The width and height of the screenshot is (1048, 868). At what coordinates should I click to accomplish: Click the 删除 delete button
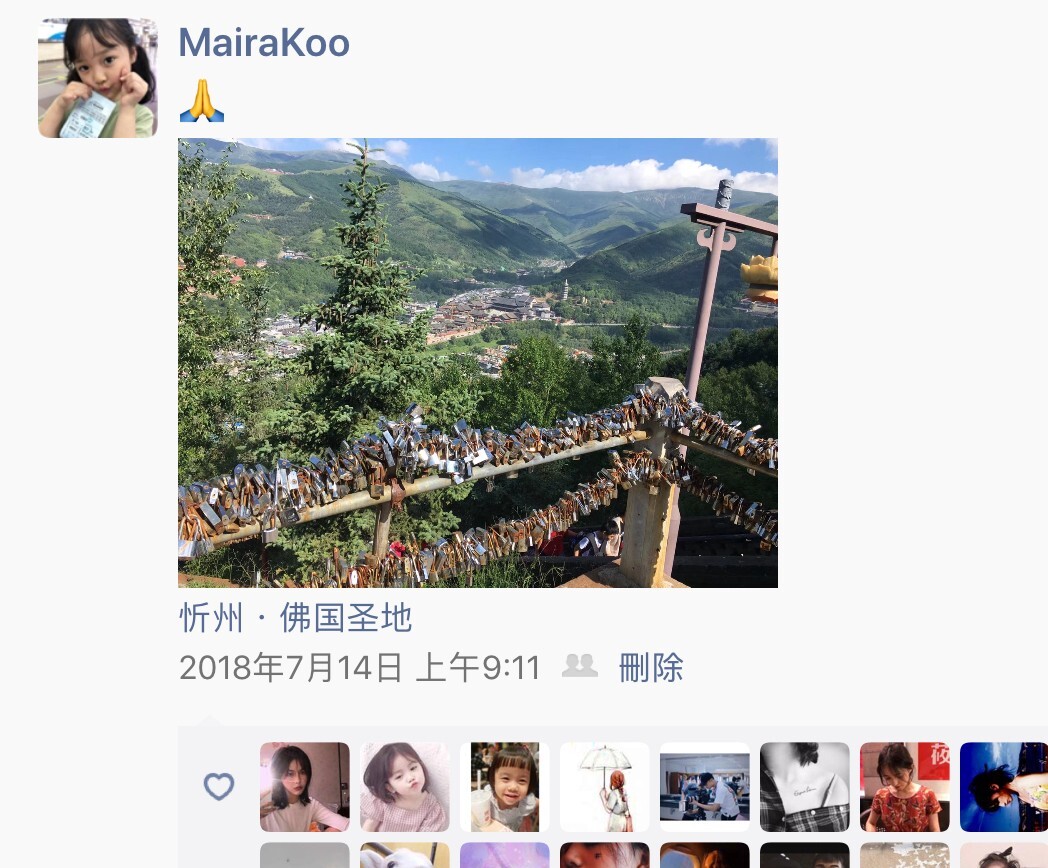coord(651,667)
